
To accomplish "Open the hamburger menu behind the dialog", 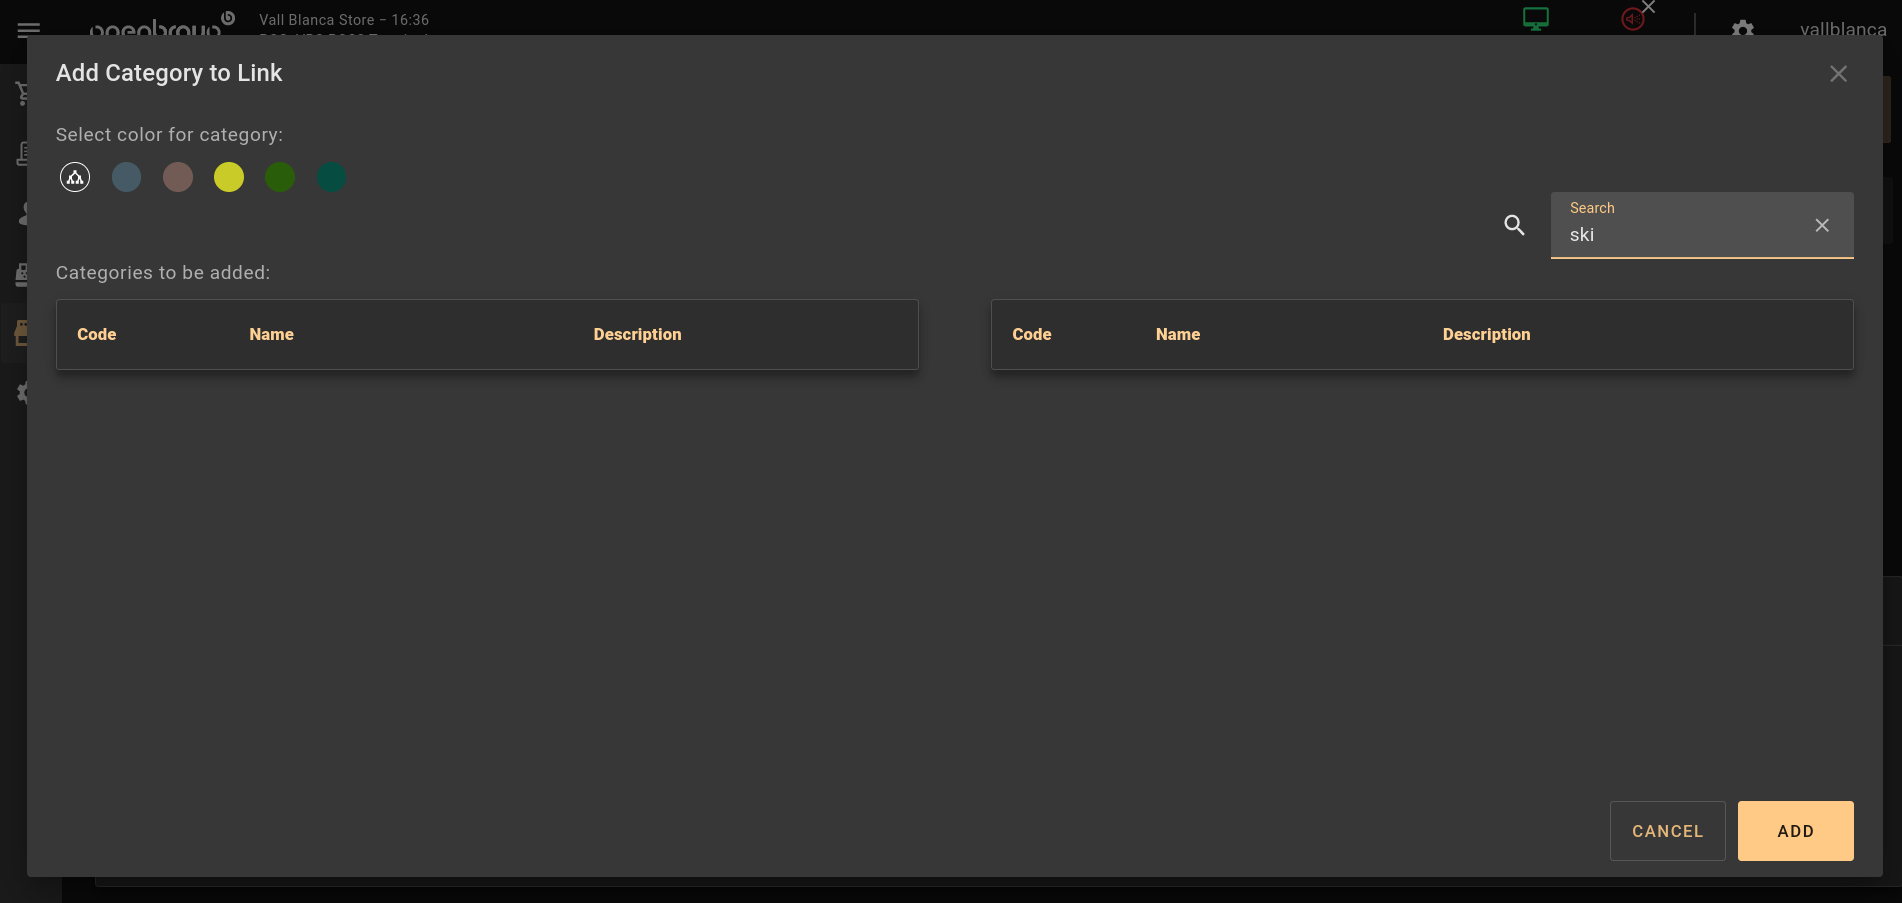I will pyautogui.click(x=29, y=30).
